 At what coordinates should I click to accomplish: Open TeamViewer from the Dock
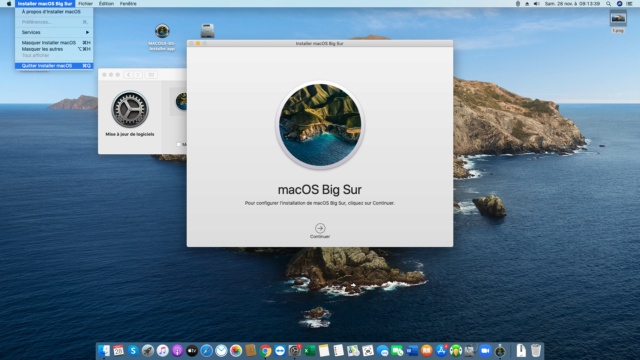pyautogui.click(x=280, y=351)
